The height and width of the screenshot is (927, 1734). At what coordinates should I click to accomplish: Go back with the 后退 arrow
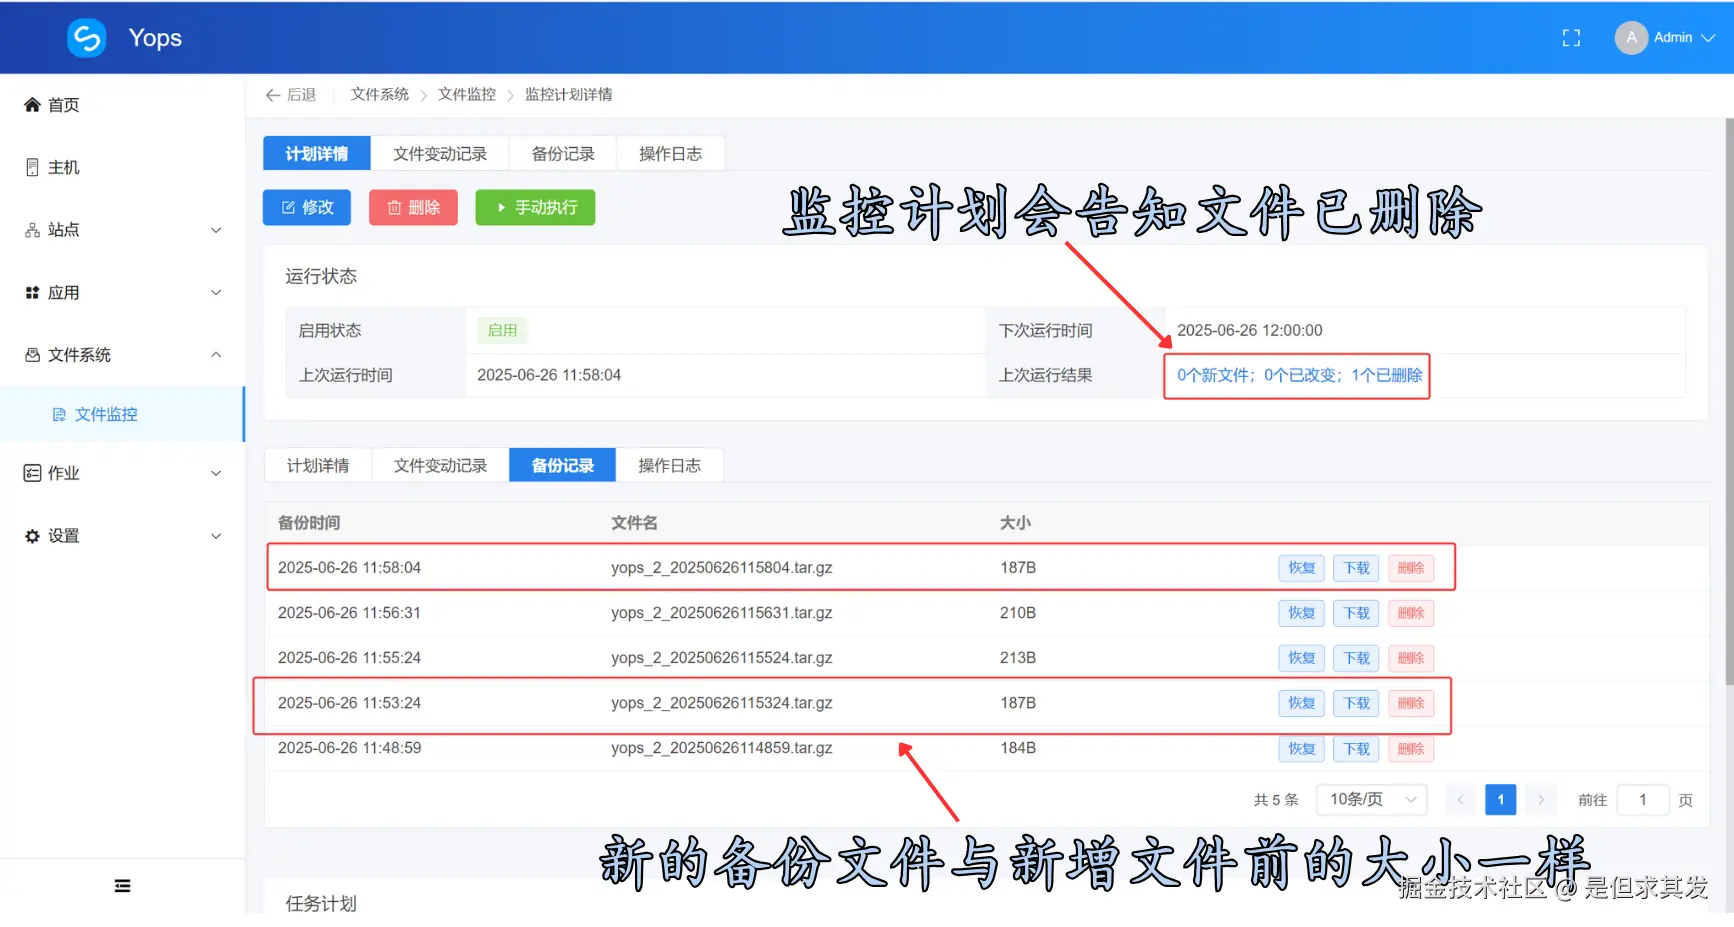(x=290, y=95)
